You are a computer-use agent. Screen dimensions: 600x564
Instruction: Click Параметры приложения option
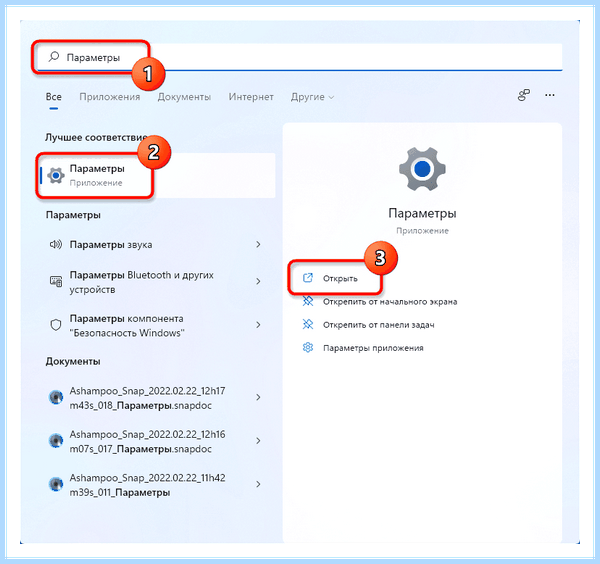[x=373, y=348]
